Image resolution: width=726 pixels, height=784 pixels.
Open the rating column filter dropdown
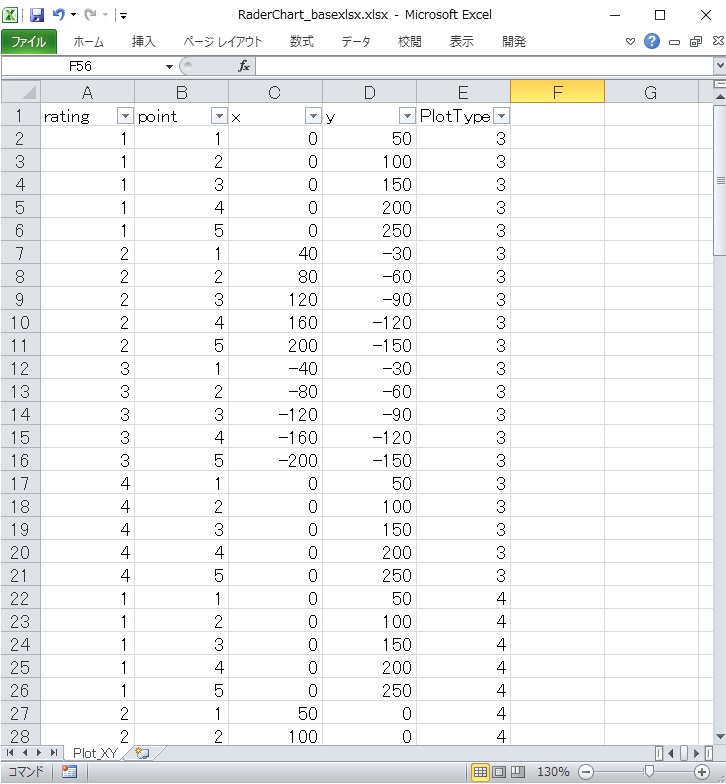125,116
